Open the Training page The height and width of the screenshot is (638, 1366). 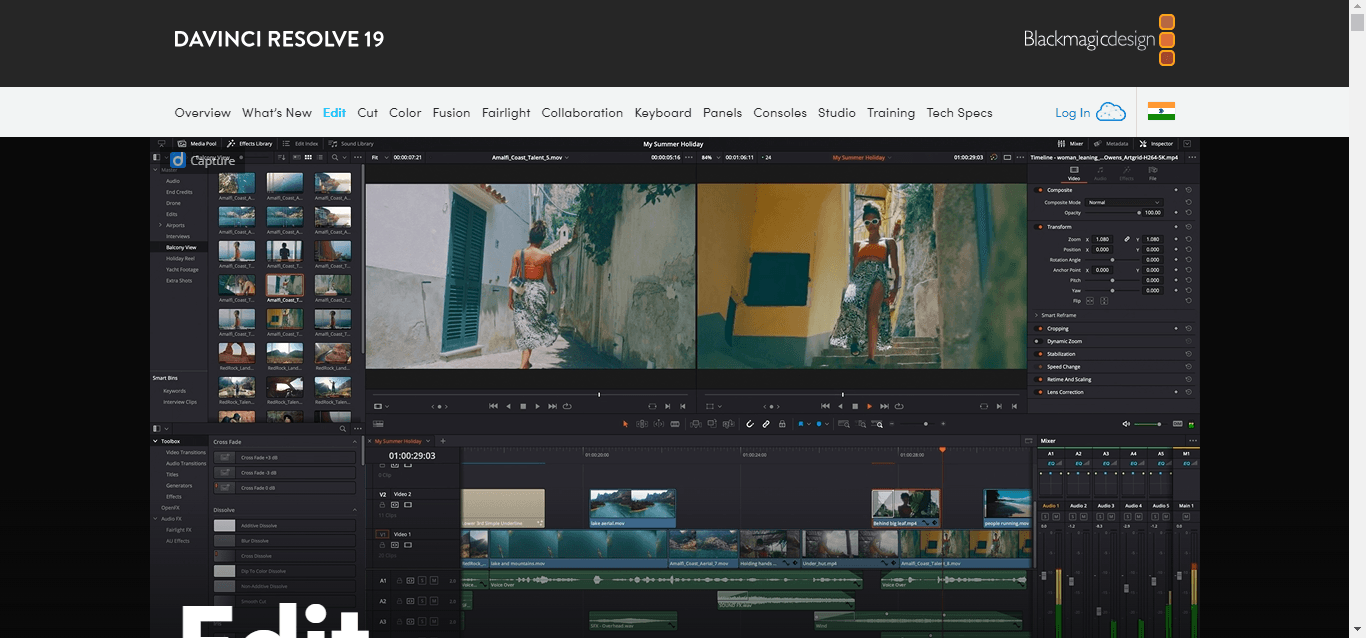tap(891, 113)
